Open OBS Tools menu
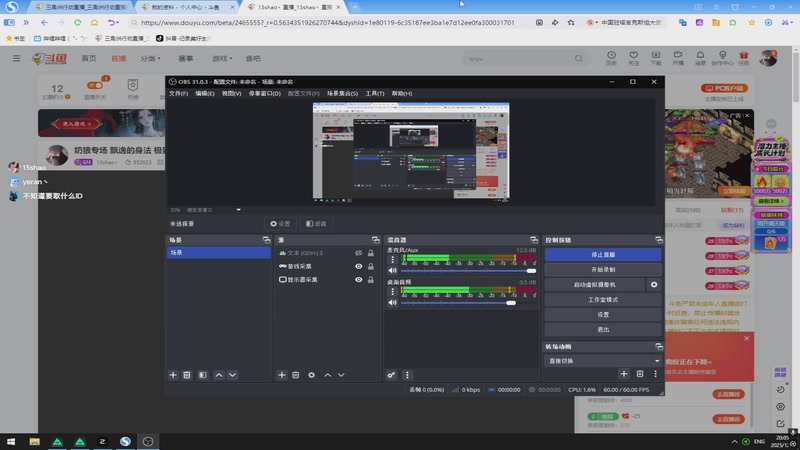The image size is (800, 450). 374,93
